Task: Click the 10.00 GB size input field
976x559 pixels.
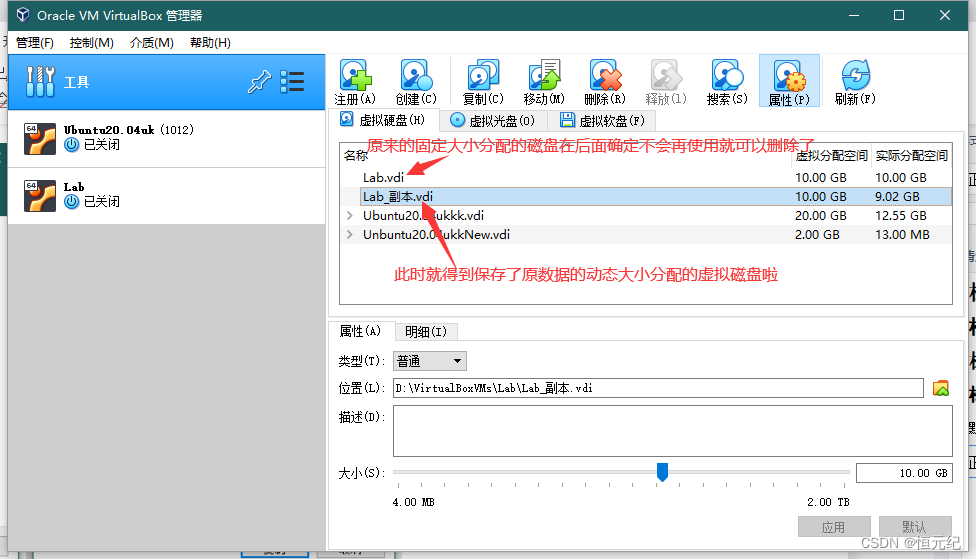Action: click(904, 473)
